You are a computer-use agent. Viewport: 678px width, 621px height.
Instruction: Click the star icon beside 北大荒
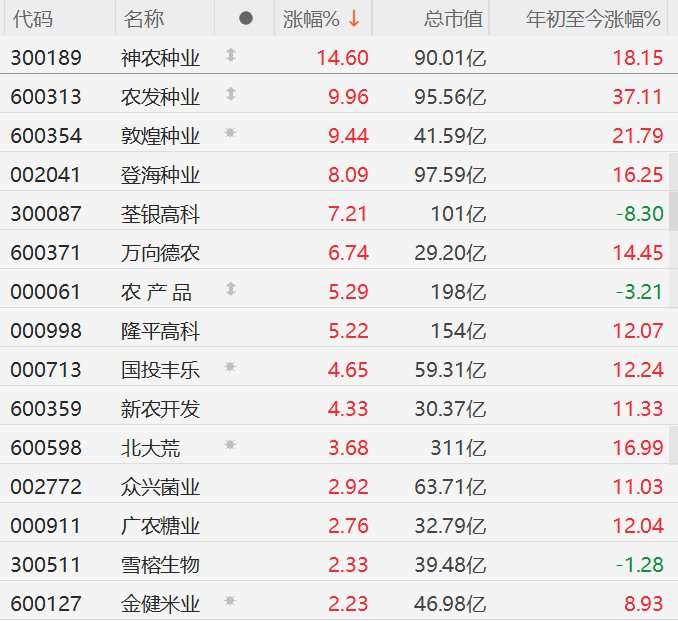click(x=230, y=445)
